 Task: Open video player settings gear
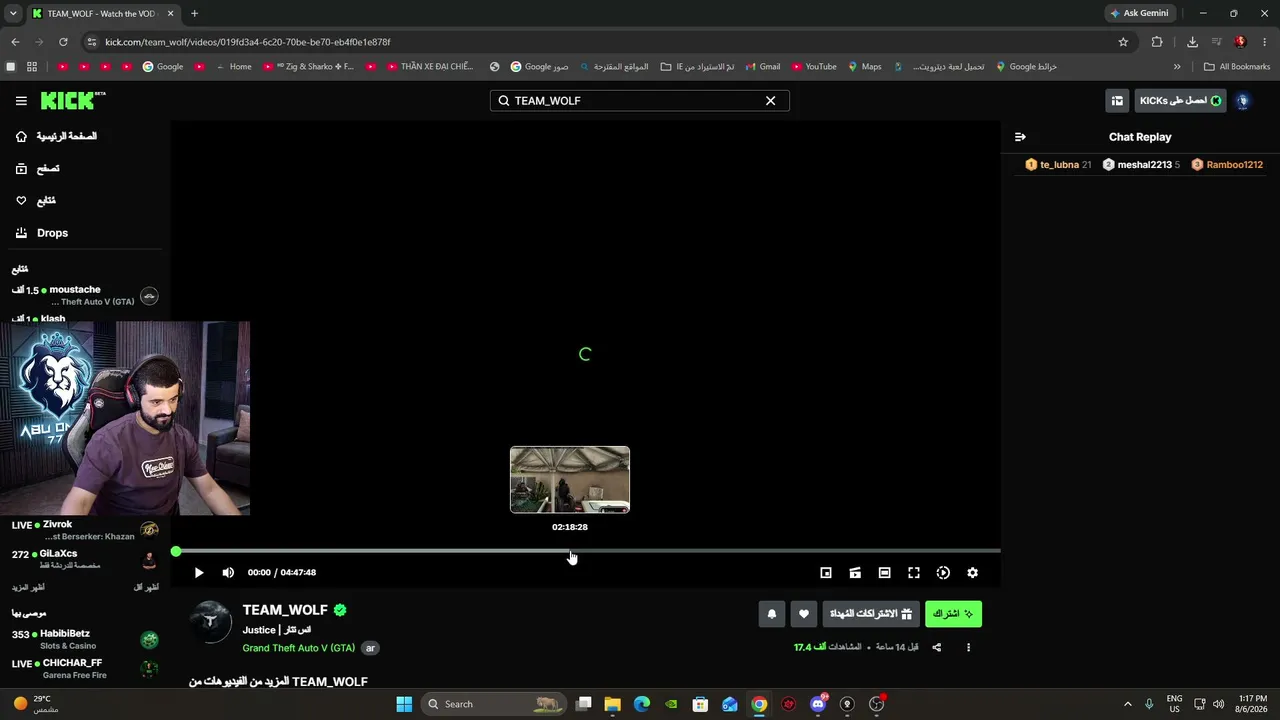tap(972, 573)
